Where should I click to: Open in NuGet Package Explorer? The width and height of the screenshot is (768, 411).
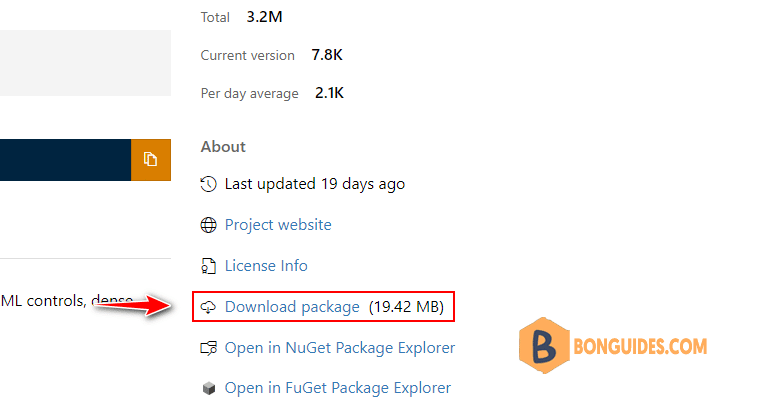pos(339,348)
